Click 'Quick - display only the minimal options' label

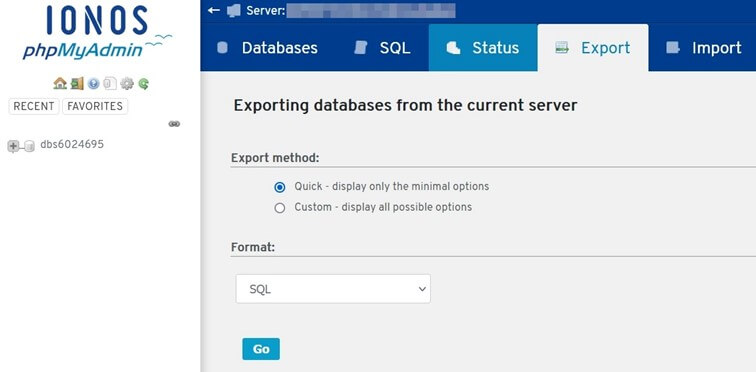(x=392, y=186)
